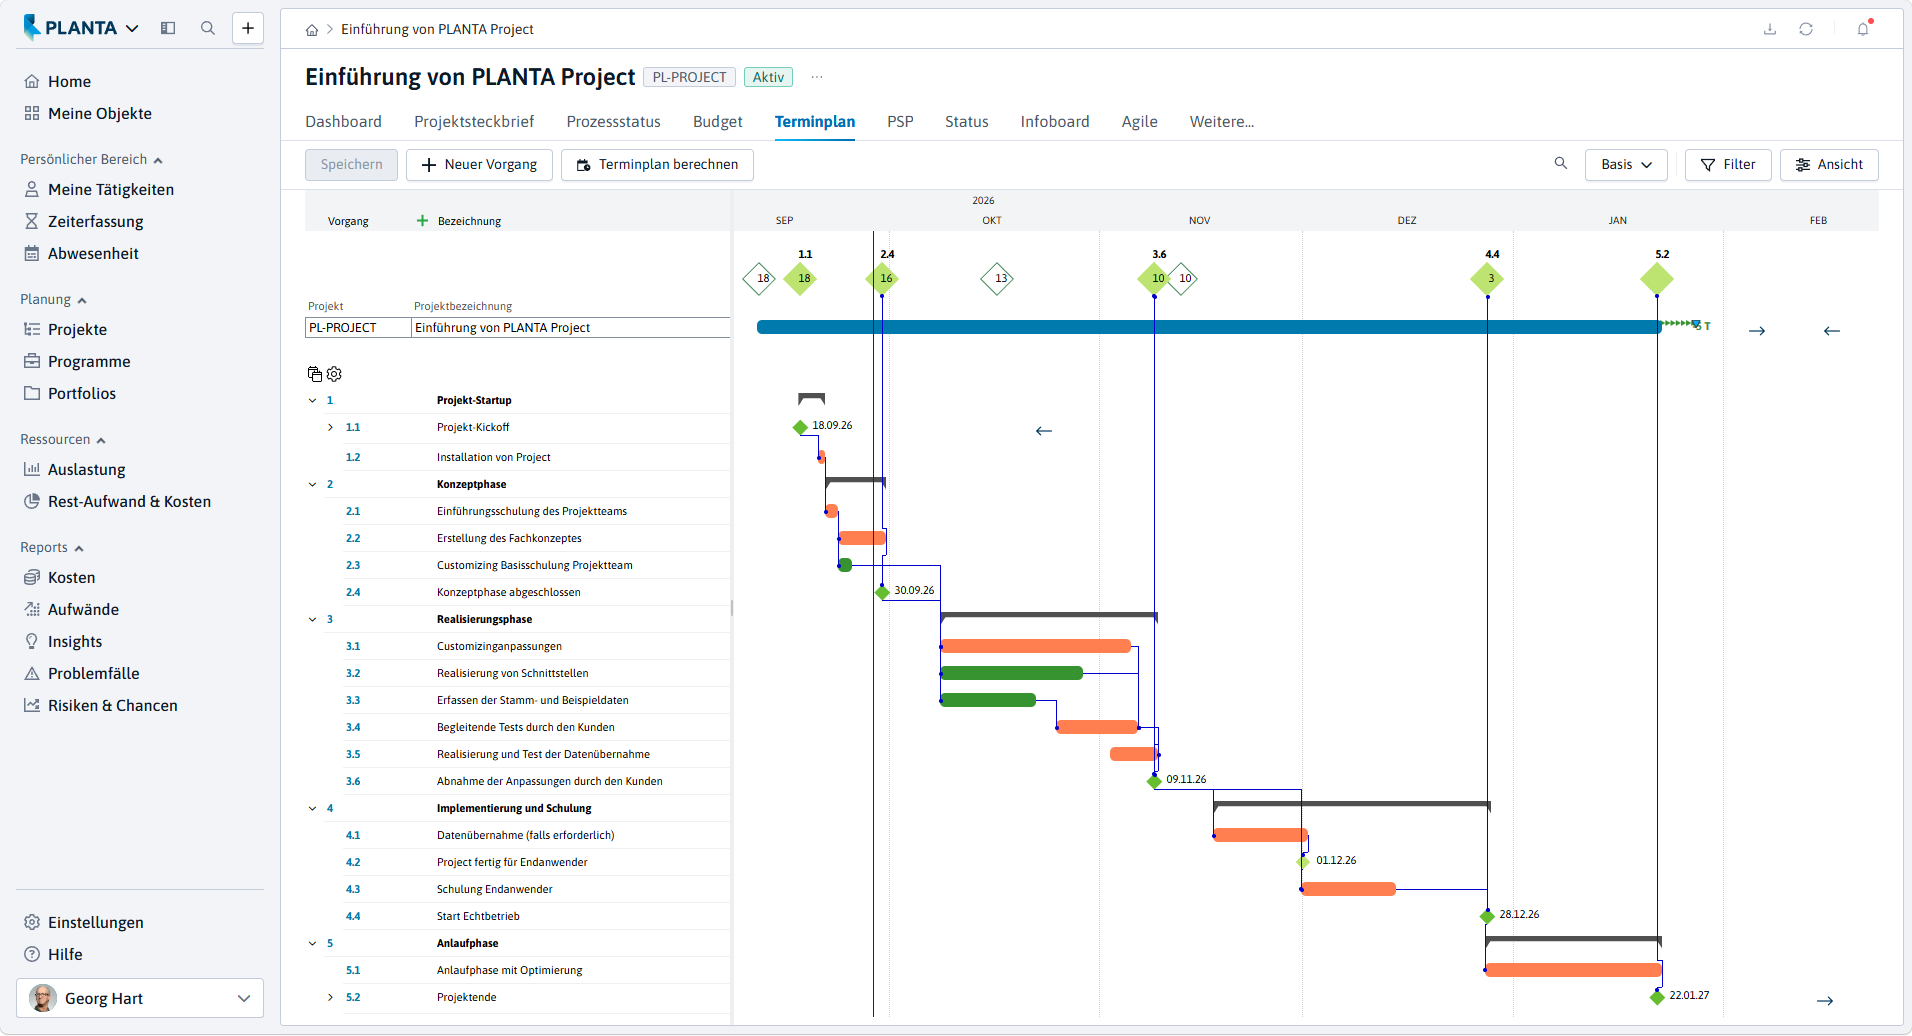1912x1036 pixels.
Task: Go to home via breadcrumb house icon
Action: pyautogui.click(x=312, y=30)
